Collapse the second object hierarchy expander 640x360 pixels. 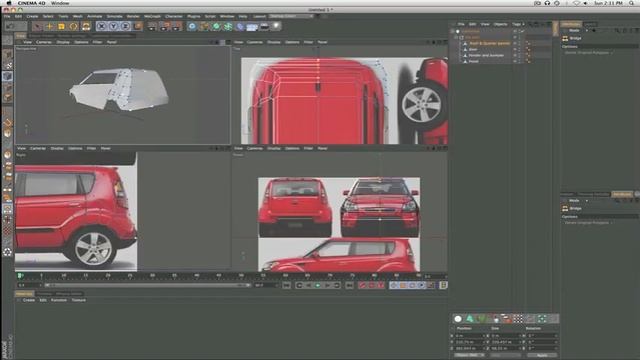coord(456,37)
